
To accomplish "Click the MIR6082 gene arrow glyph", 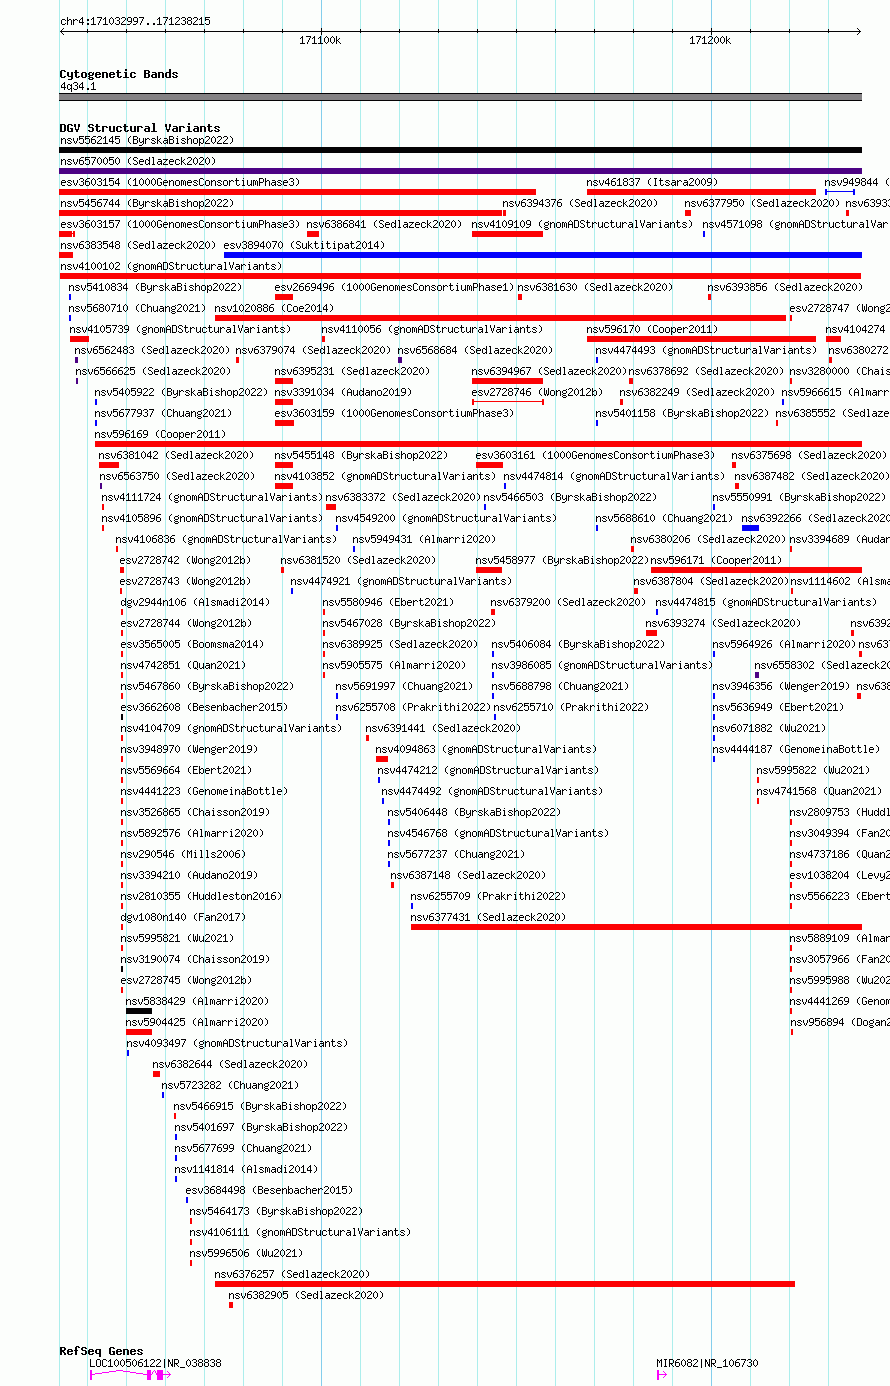I will pyautogui.click(x=661, y=1375).
